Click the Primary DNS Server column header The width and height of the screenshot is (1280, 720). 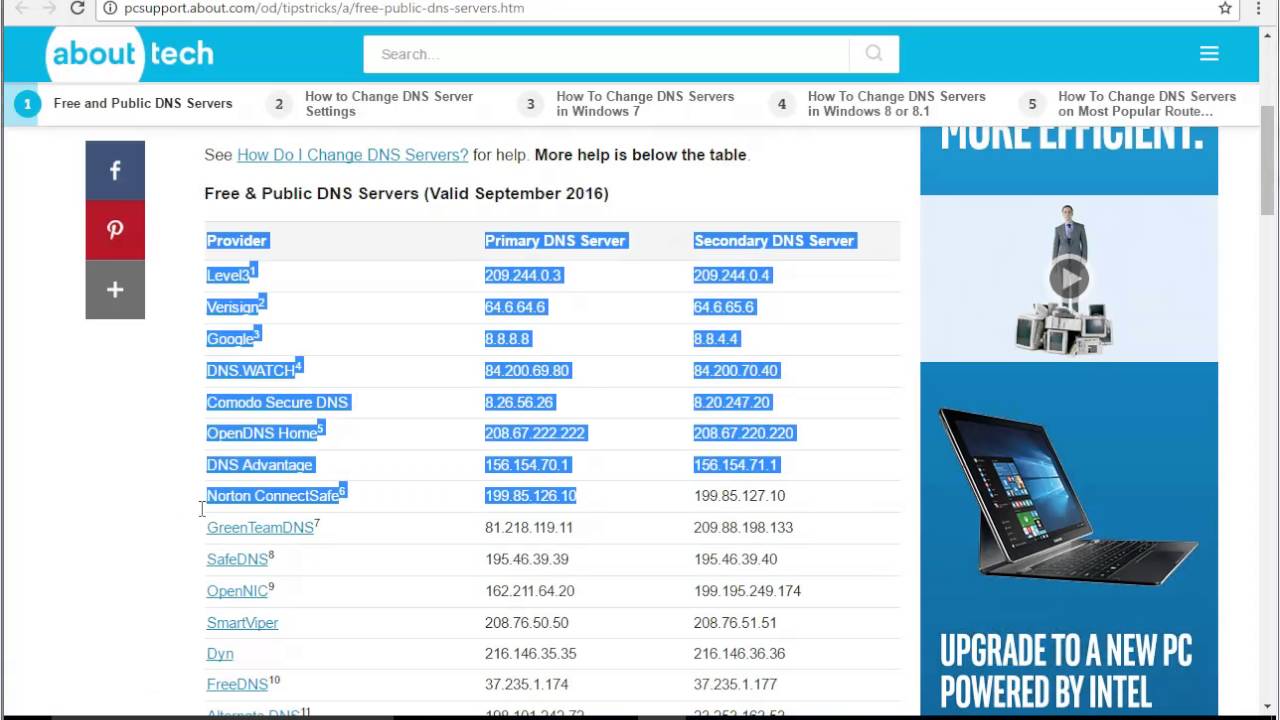point(555,241)
